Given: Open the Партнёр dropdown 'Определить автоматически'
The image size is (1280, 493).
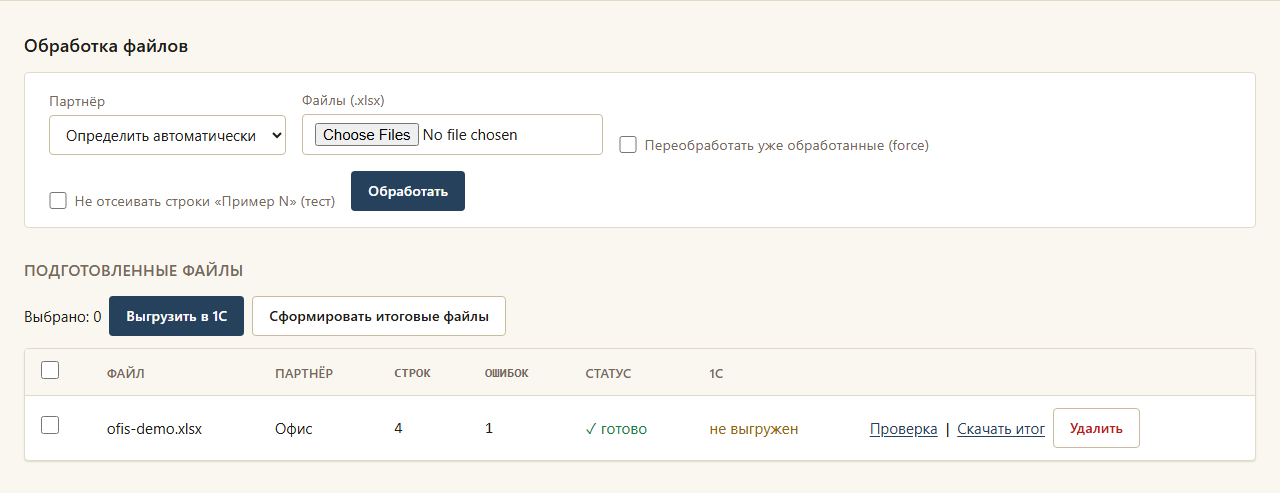Looking at the screenshot, I should click(167, 135).
